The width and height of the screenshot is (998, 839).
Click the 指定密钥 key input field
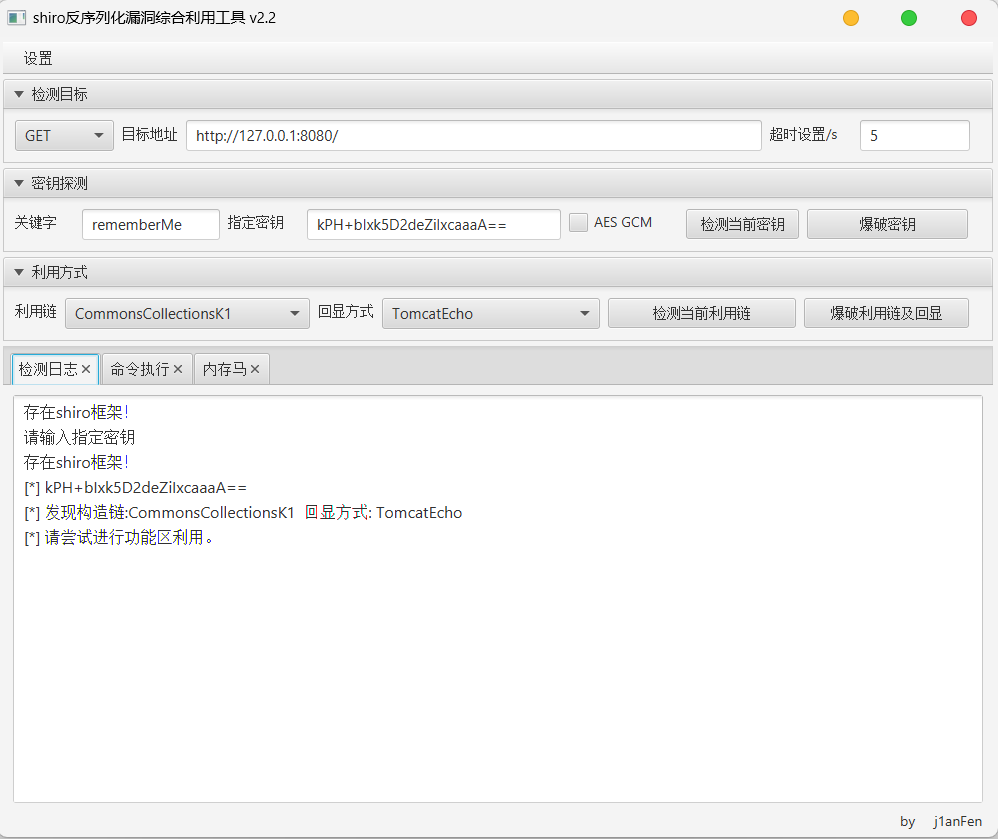[x=433, y=225]
